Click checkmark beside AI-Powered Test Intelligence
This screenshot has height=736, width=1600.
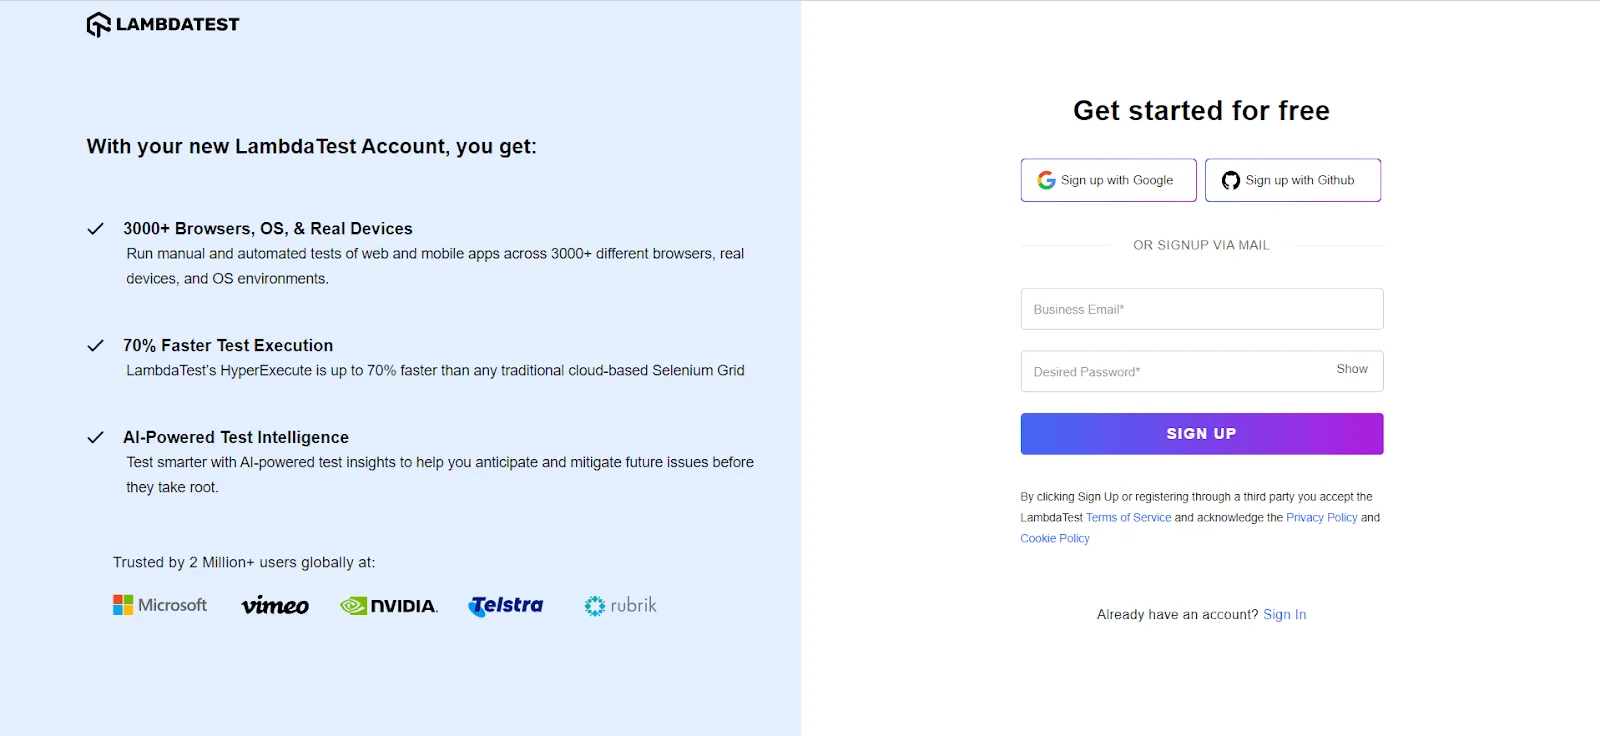tap(96, 438)
